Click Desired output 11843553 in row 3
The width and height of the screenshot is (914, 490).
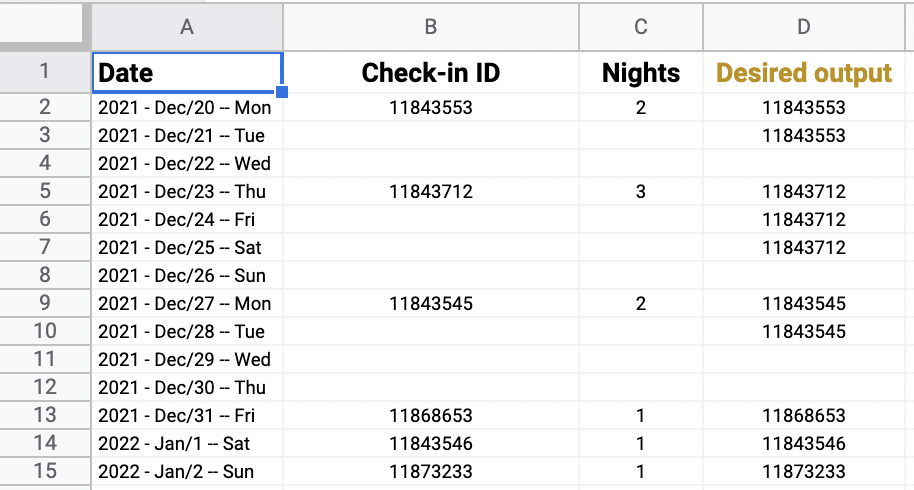[x=804, y=135]
